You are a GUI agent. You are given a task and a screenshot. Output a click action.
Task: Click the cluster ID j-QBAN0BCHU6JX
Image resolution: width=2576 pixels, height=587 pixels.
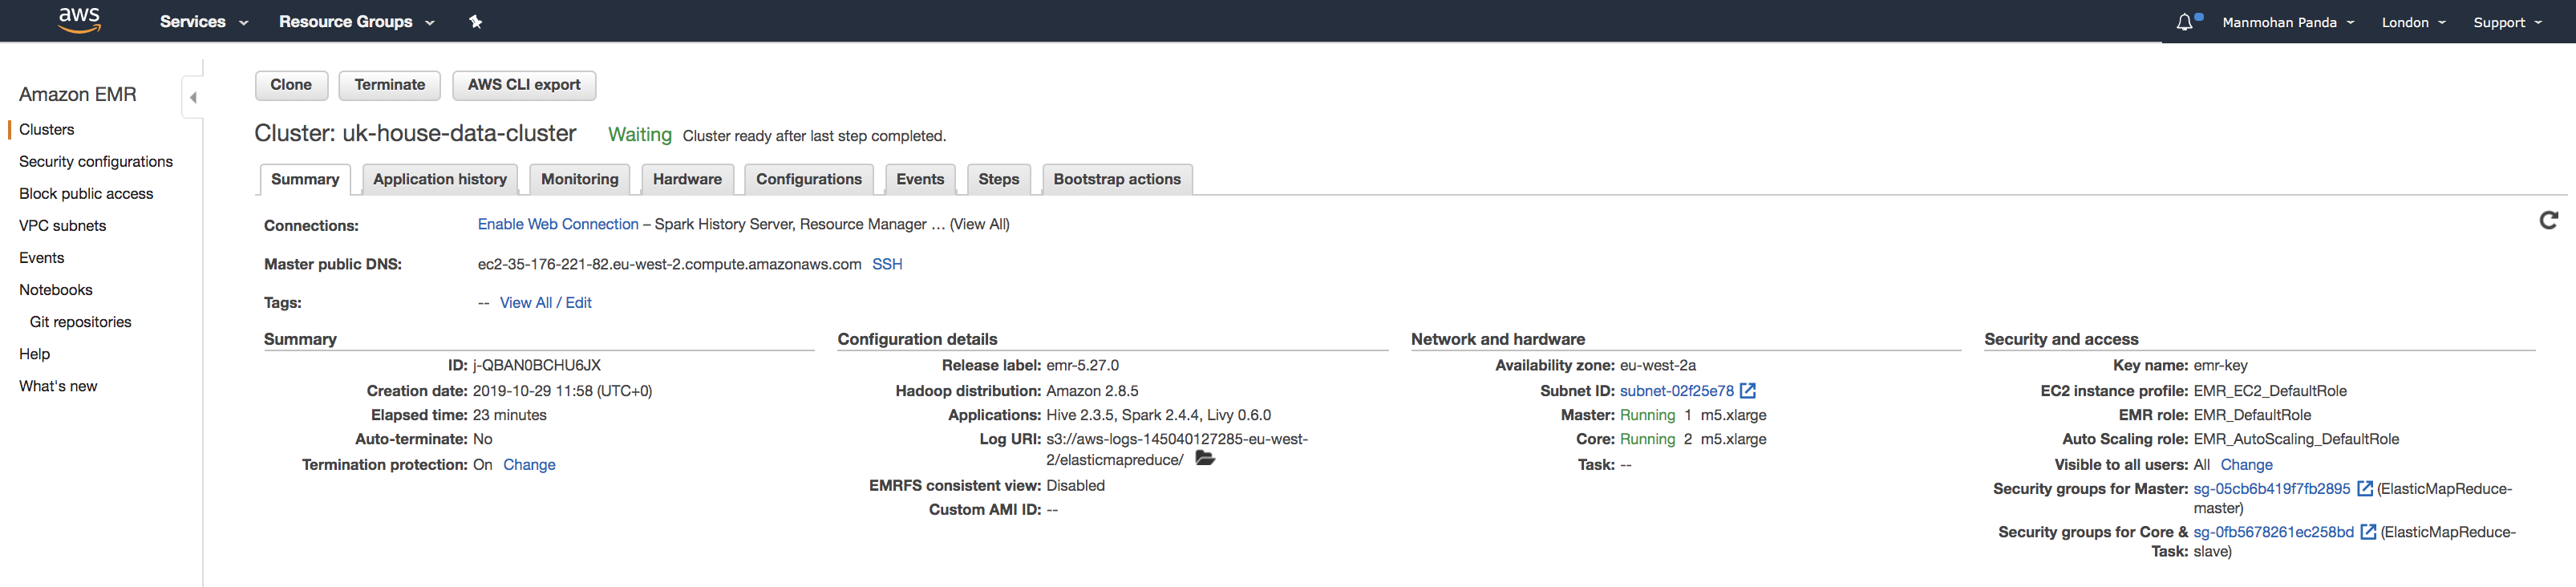[x=537, y=365]
